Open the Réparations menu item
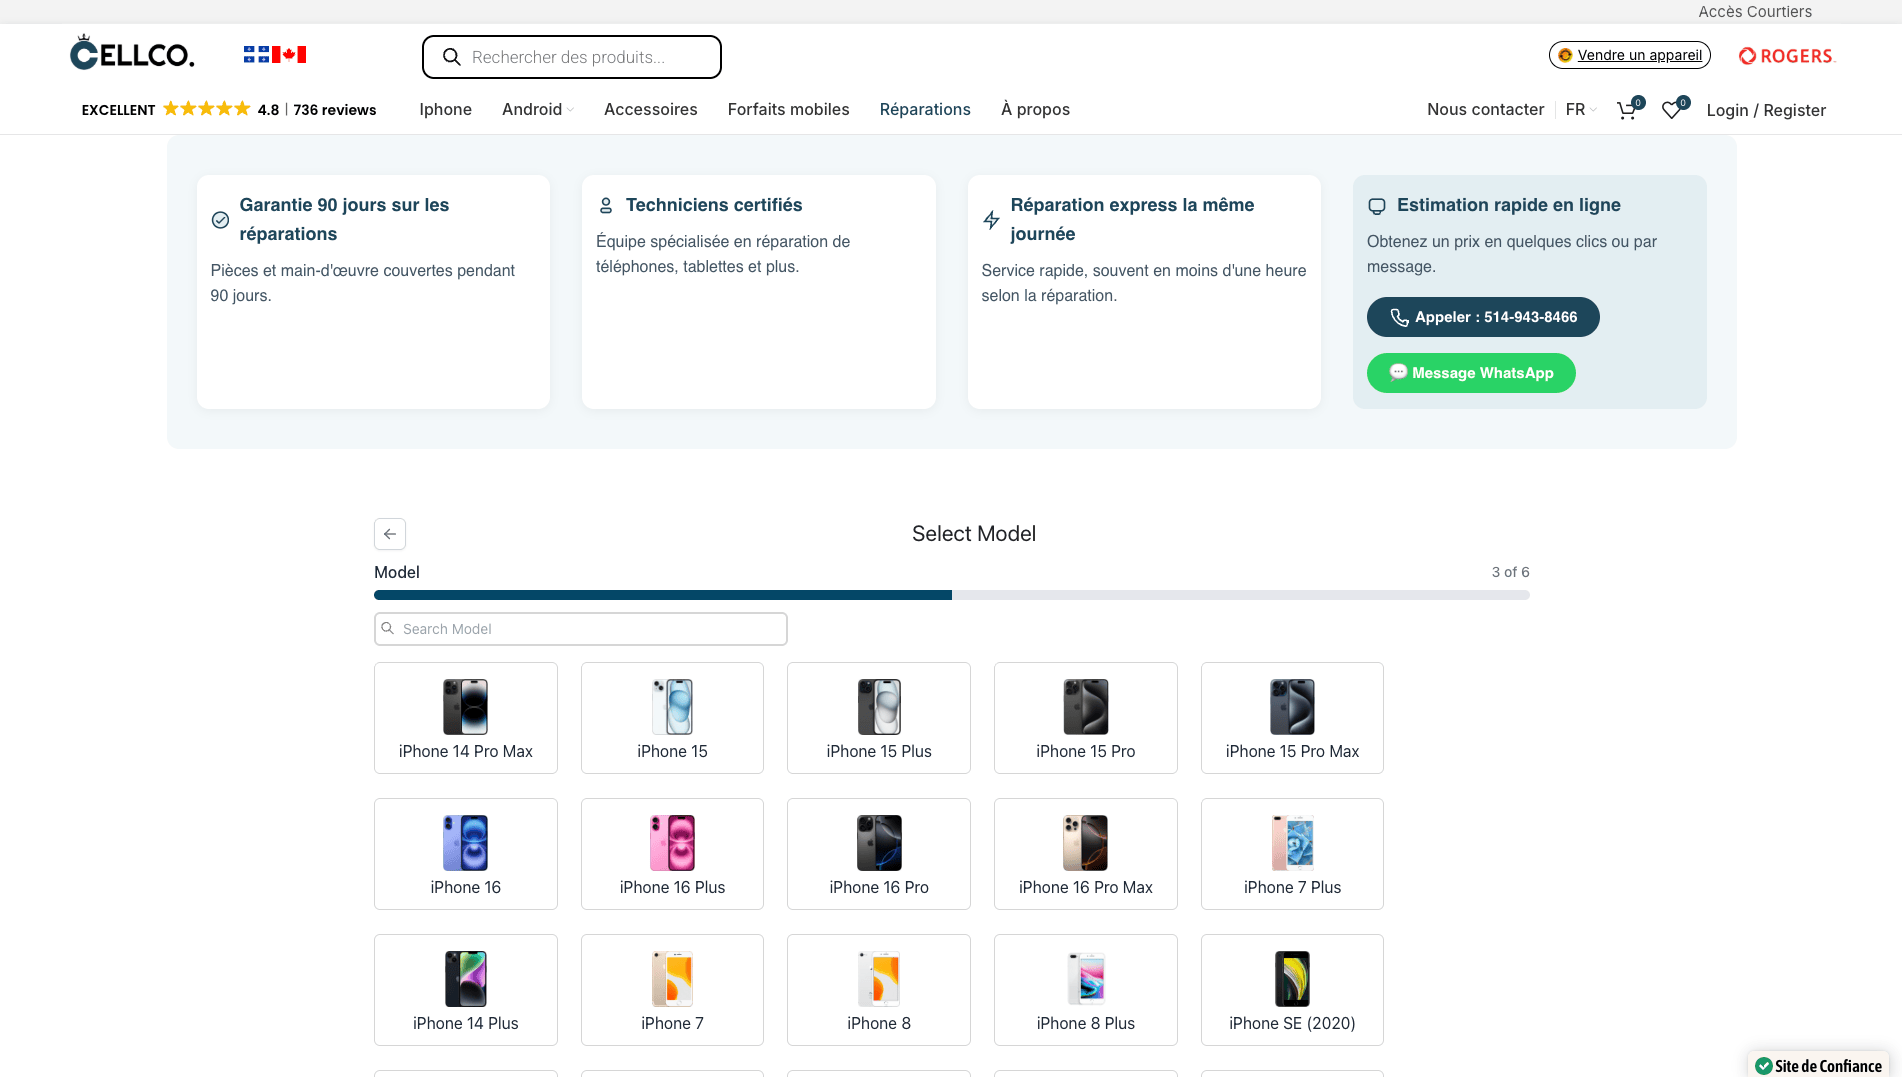 point(925,109)
